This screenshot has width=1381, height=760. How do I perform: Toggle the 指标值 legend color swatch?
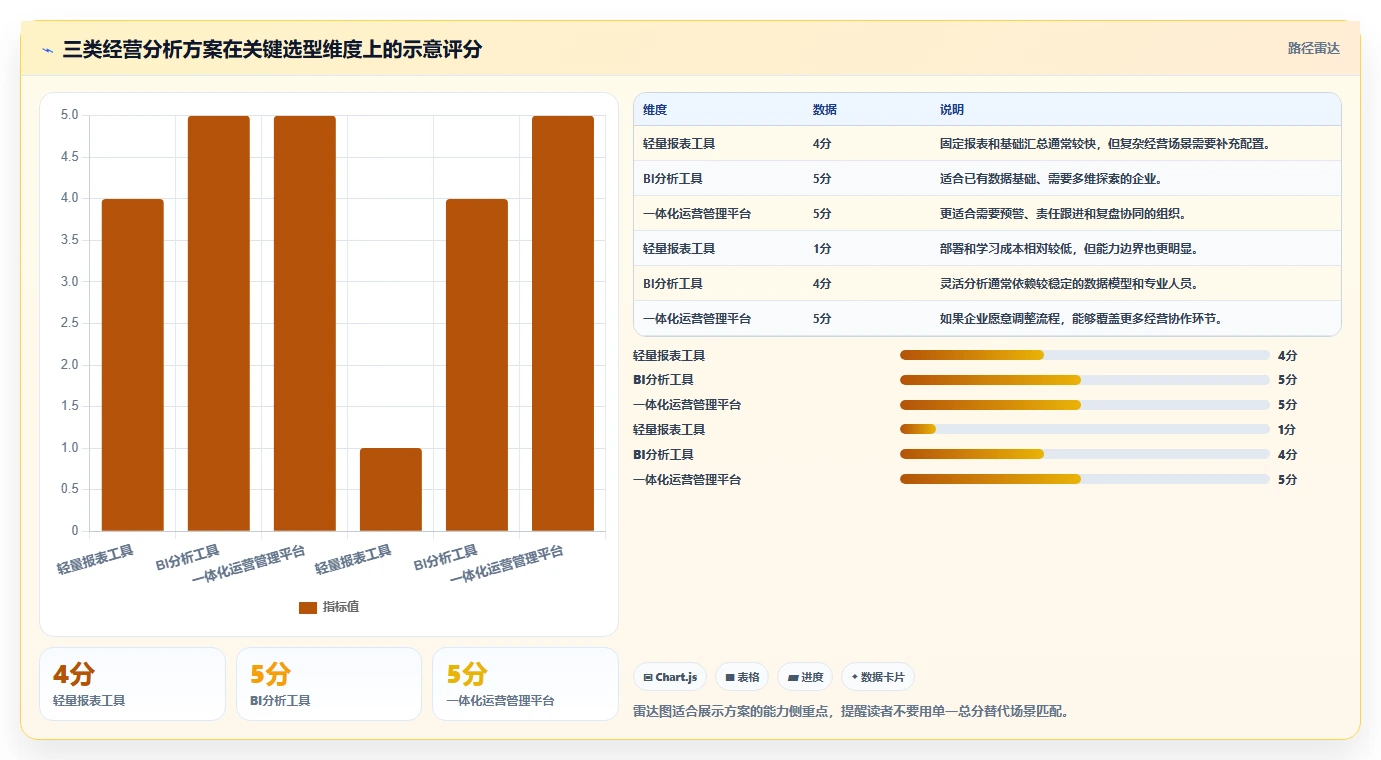[308, 607]
